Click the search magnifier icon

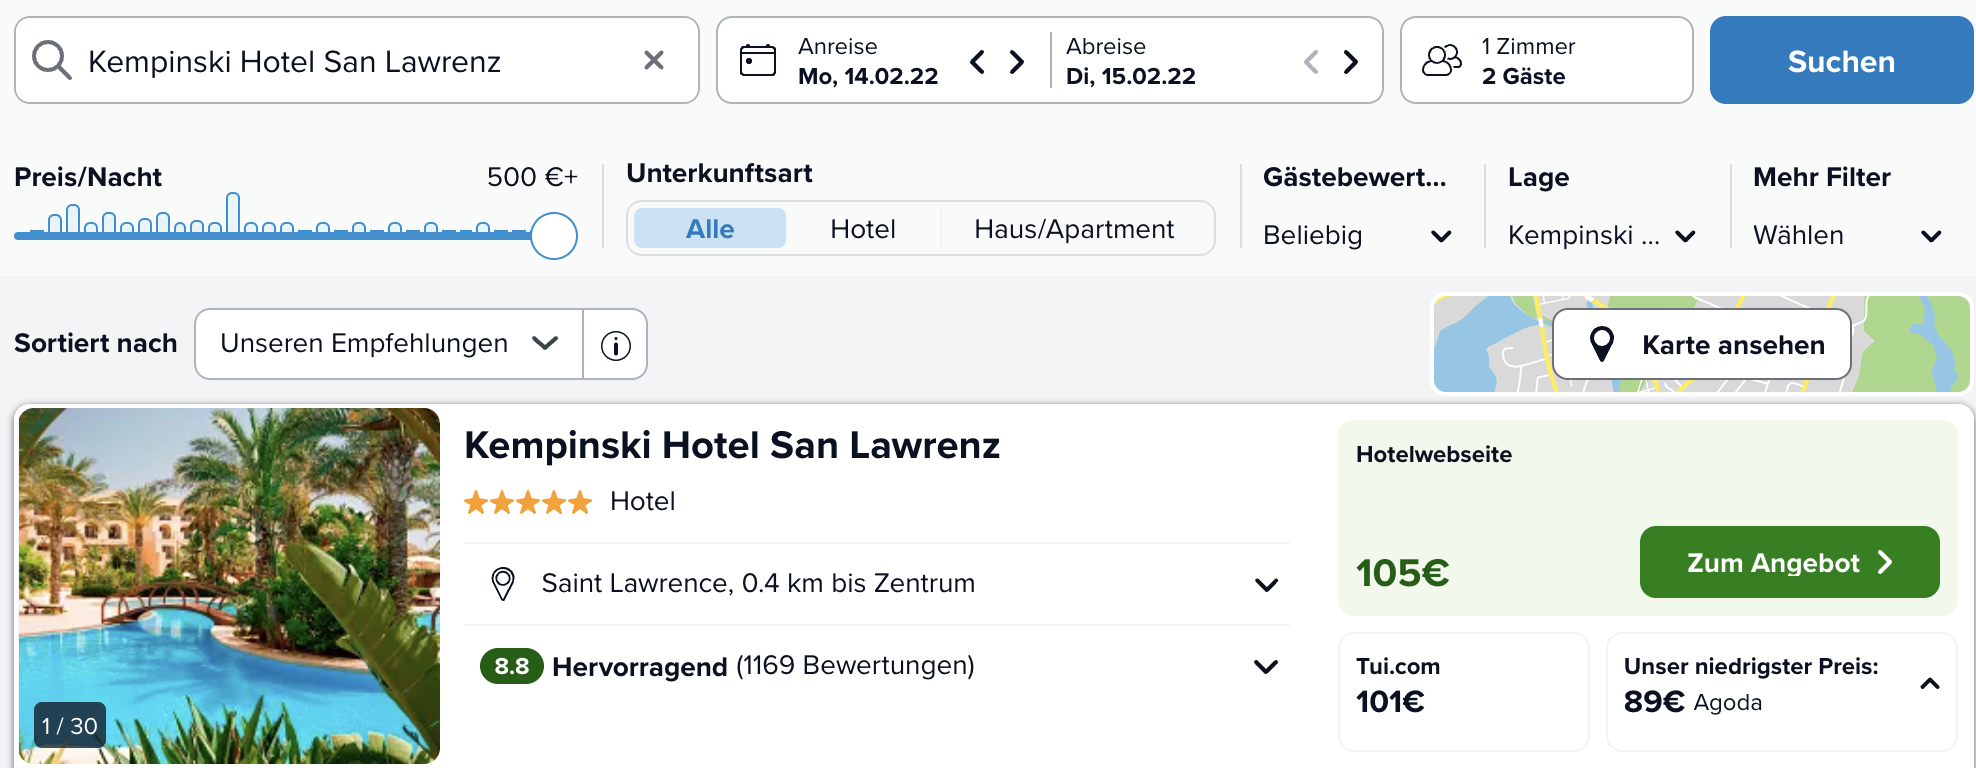[x=51, y=60]
